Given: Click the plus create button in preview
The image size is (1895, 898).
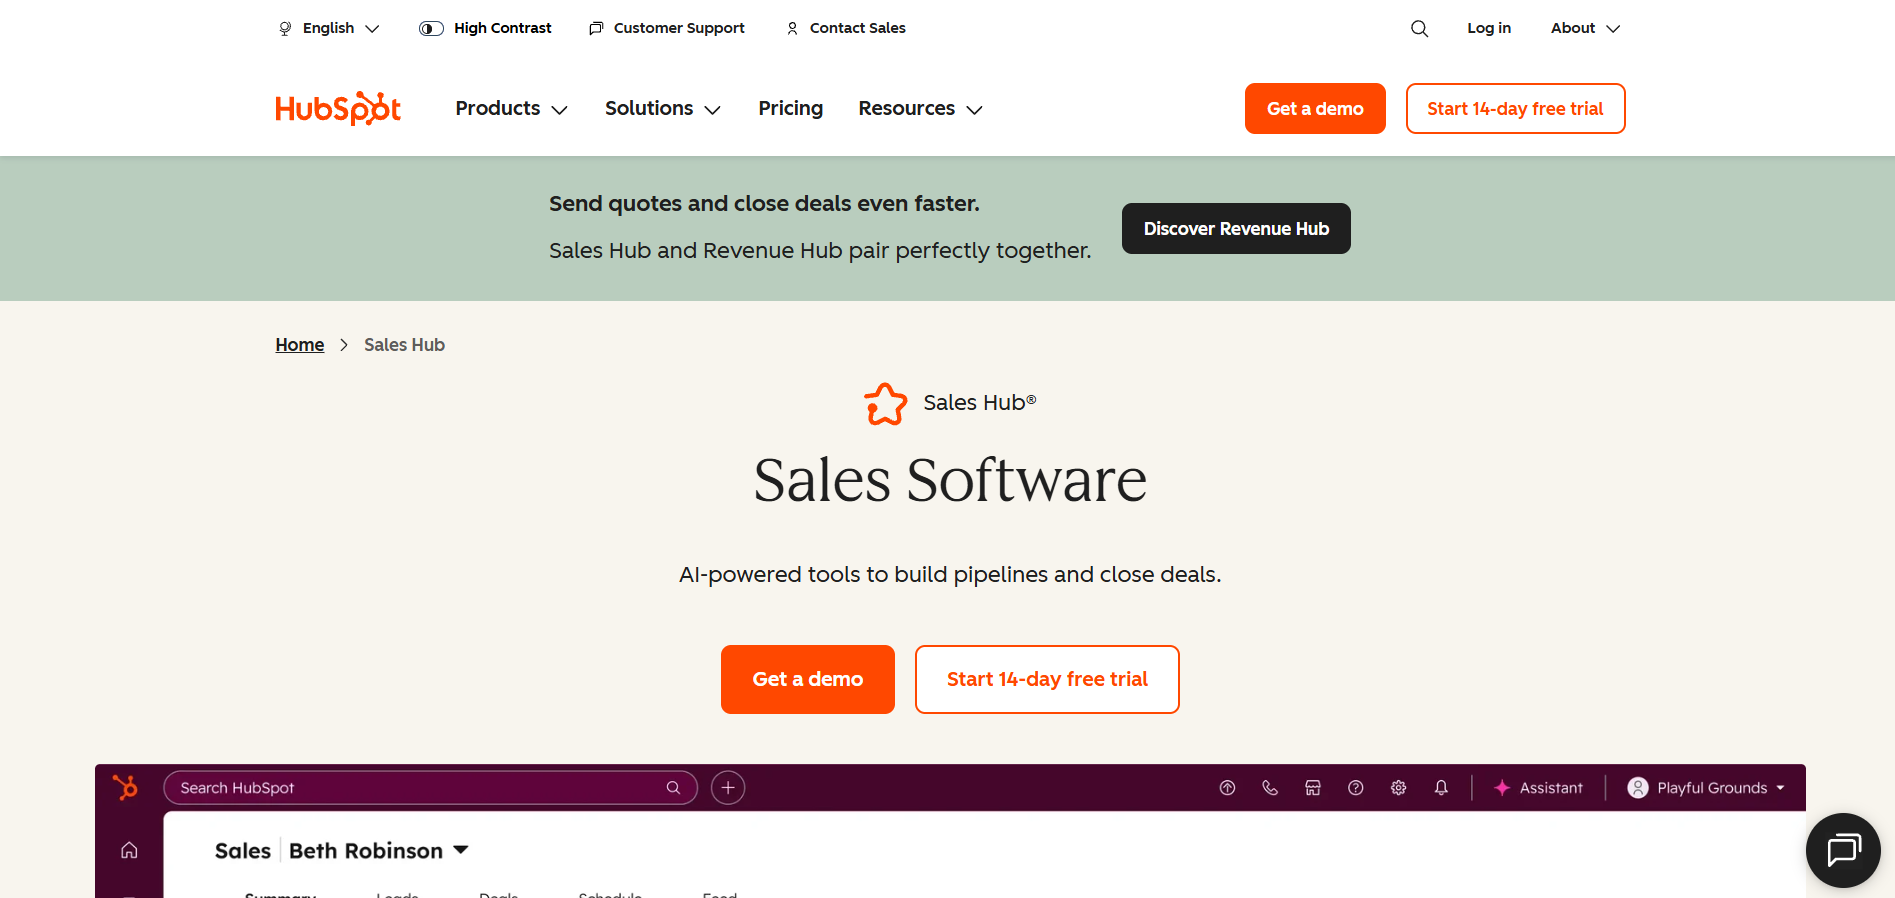Looking at the screenshot, I should [x=728, y=788].
